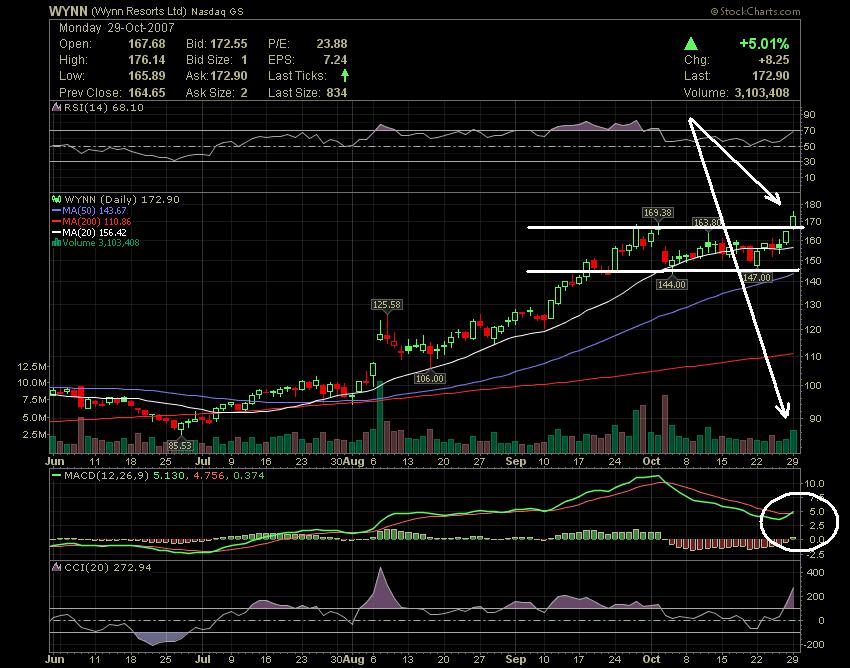The width and height of the screenshot is (850, 668).
Task: Click the WYNN (Daily) 172.90 chart label
Action: coord(121,200)
